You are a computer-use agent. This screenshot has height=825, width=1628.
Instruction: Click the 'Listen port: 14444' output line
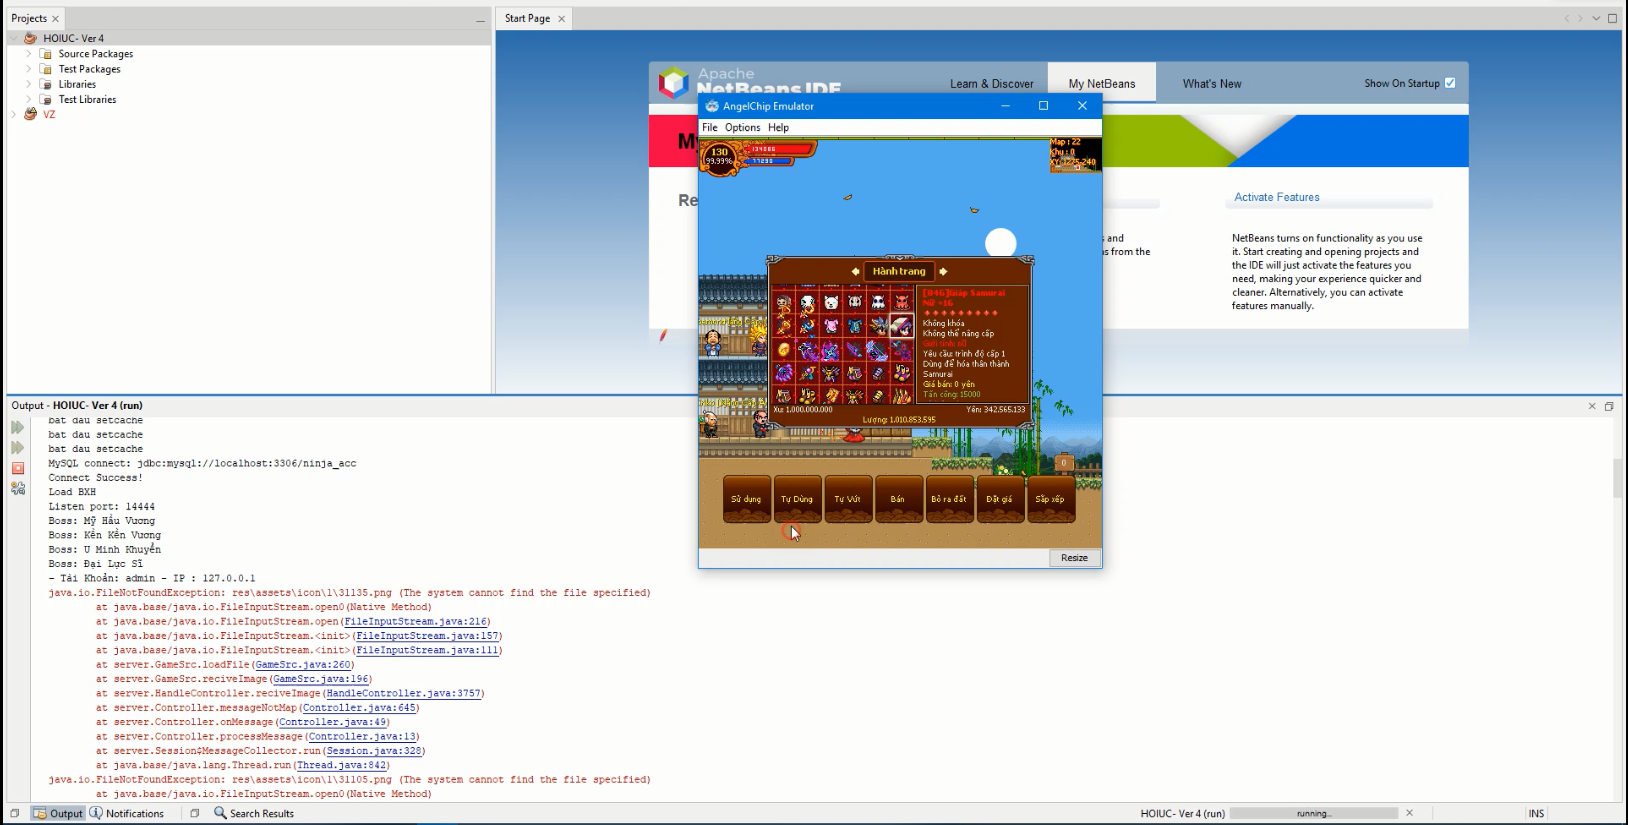(x=102, y=507)
